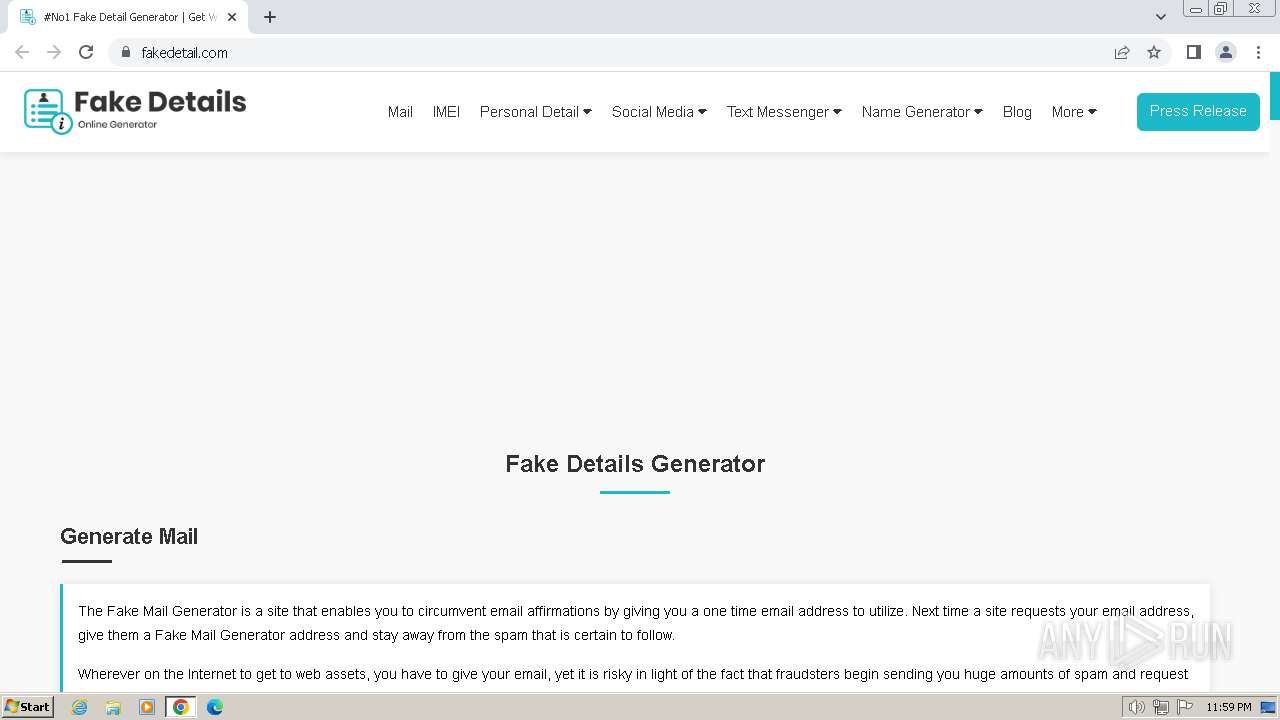Click the Generate Mail heading
This screenshot has width=1280, height=720.
[x=129, y=537]
